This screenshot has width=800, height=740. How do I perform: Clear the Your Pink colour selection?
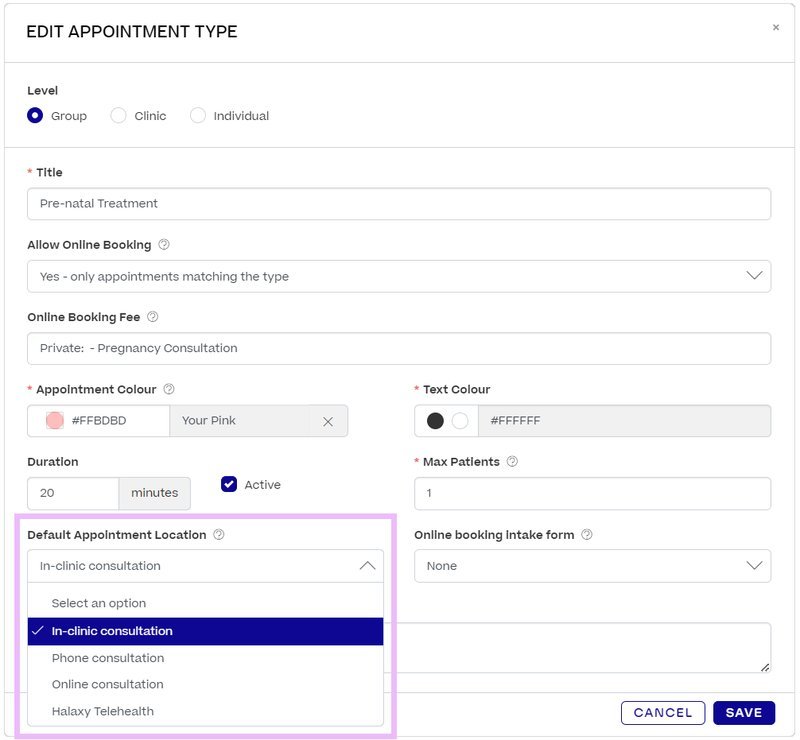pos(328,421)
